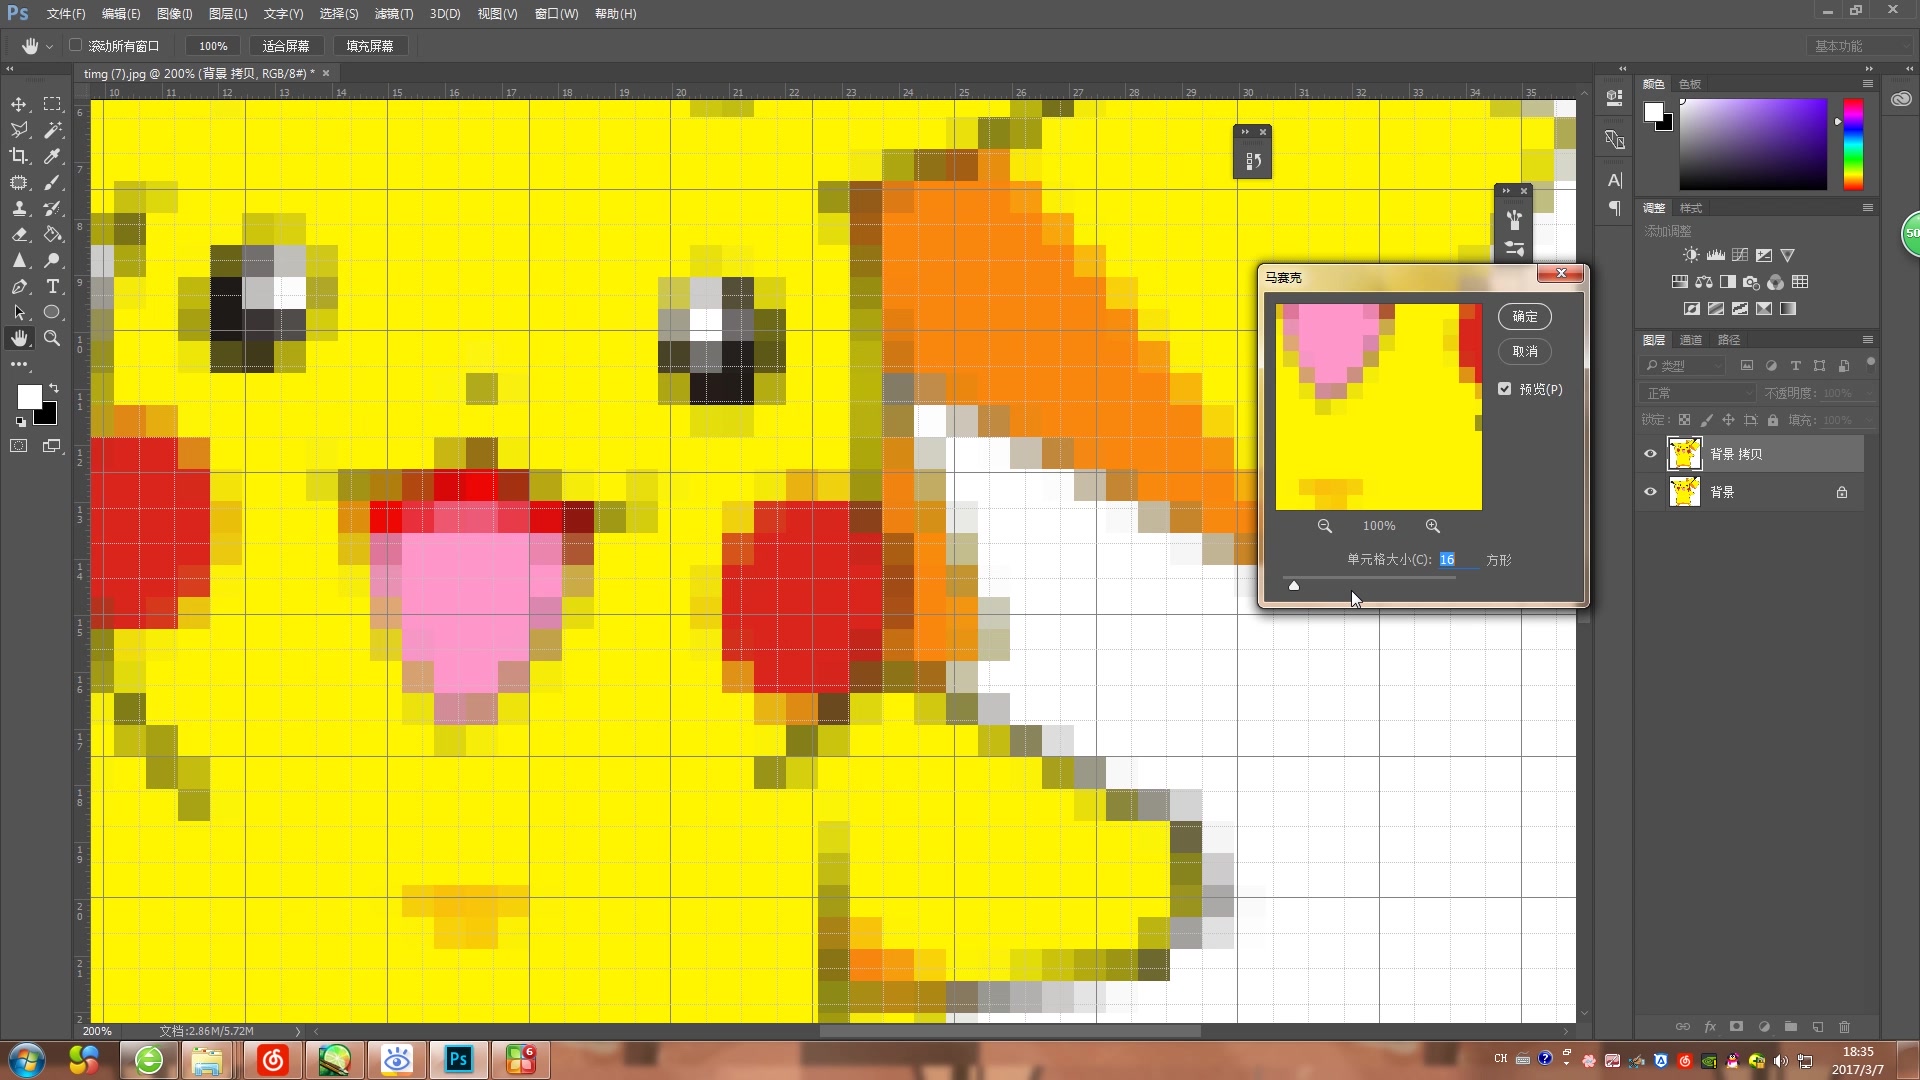Screen dimensions: 1920x1080
Task: Zoom out in mosaic preview
Action: tap(1324, 526)
